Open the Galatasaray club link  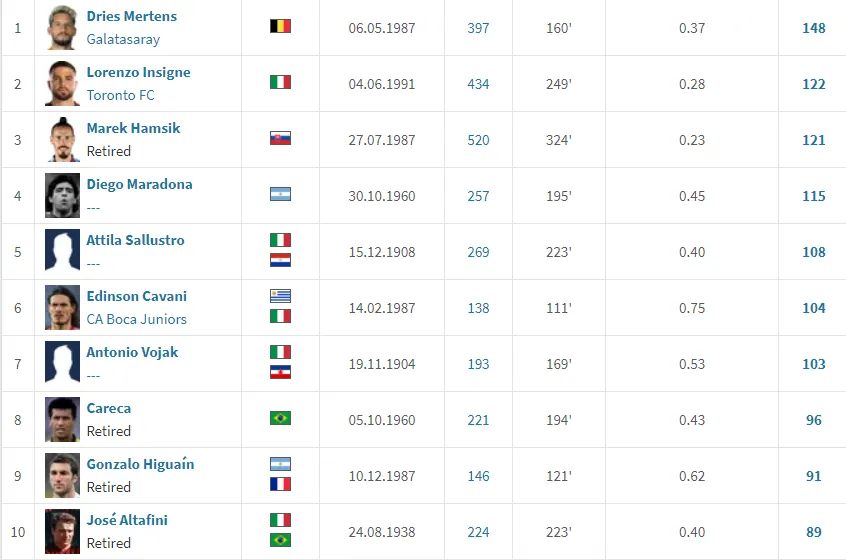click(123, 39)
